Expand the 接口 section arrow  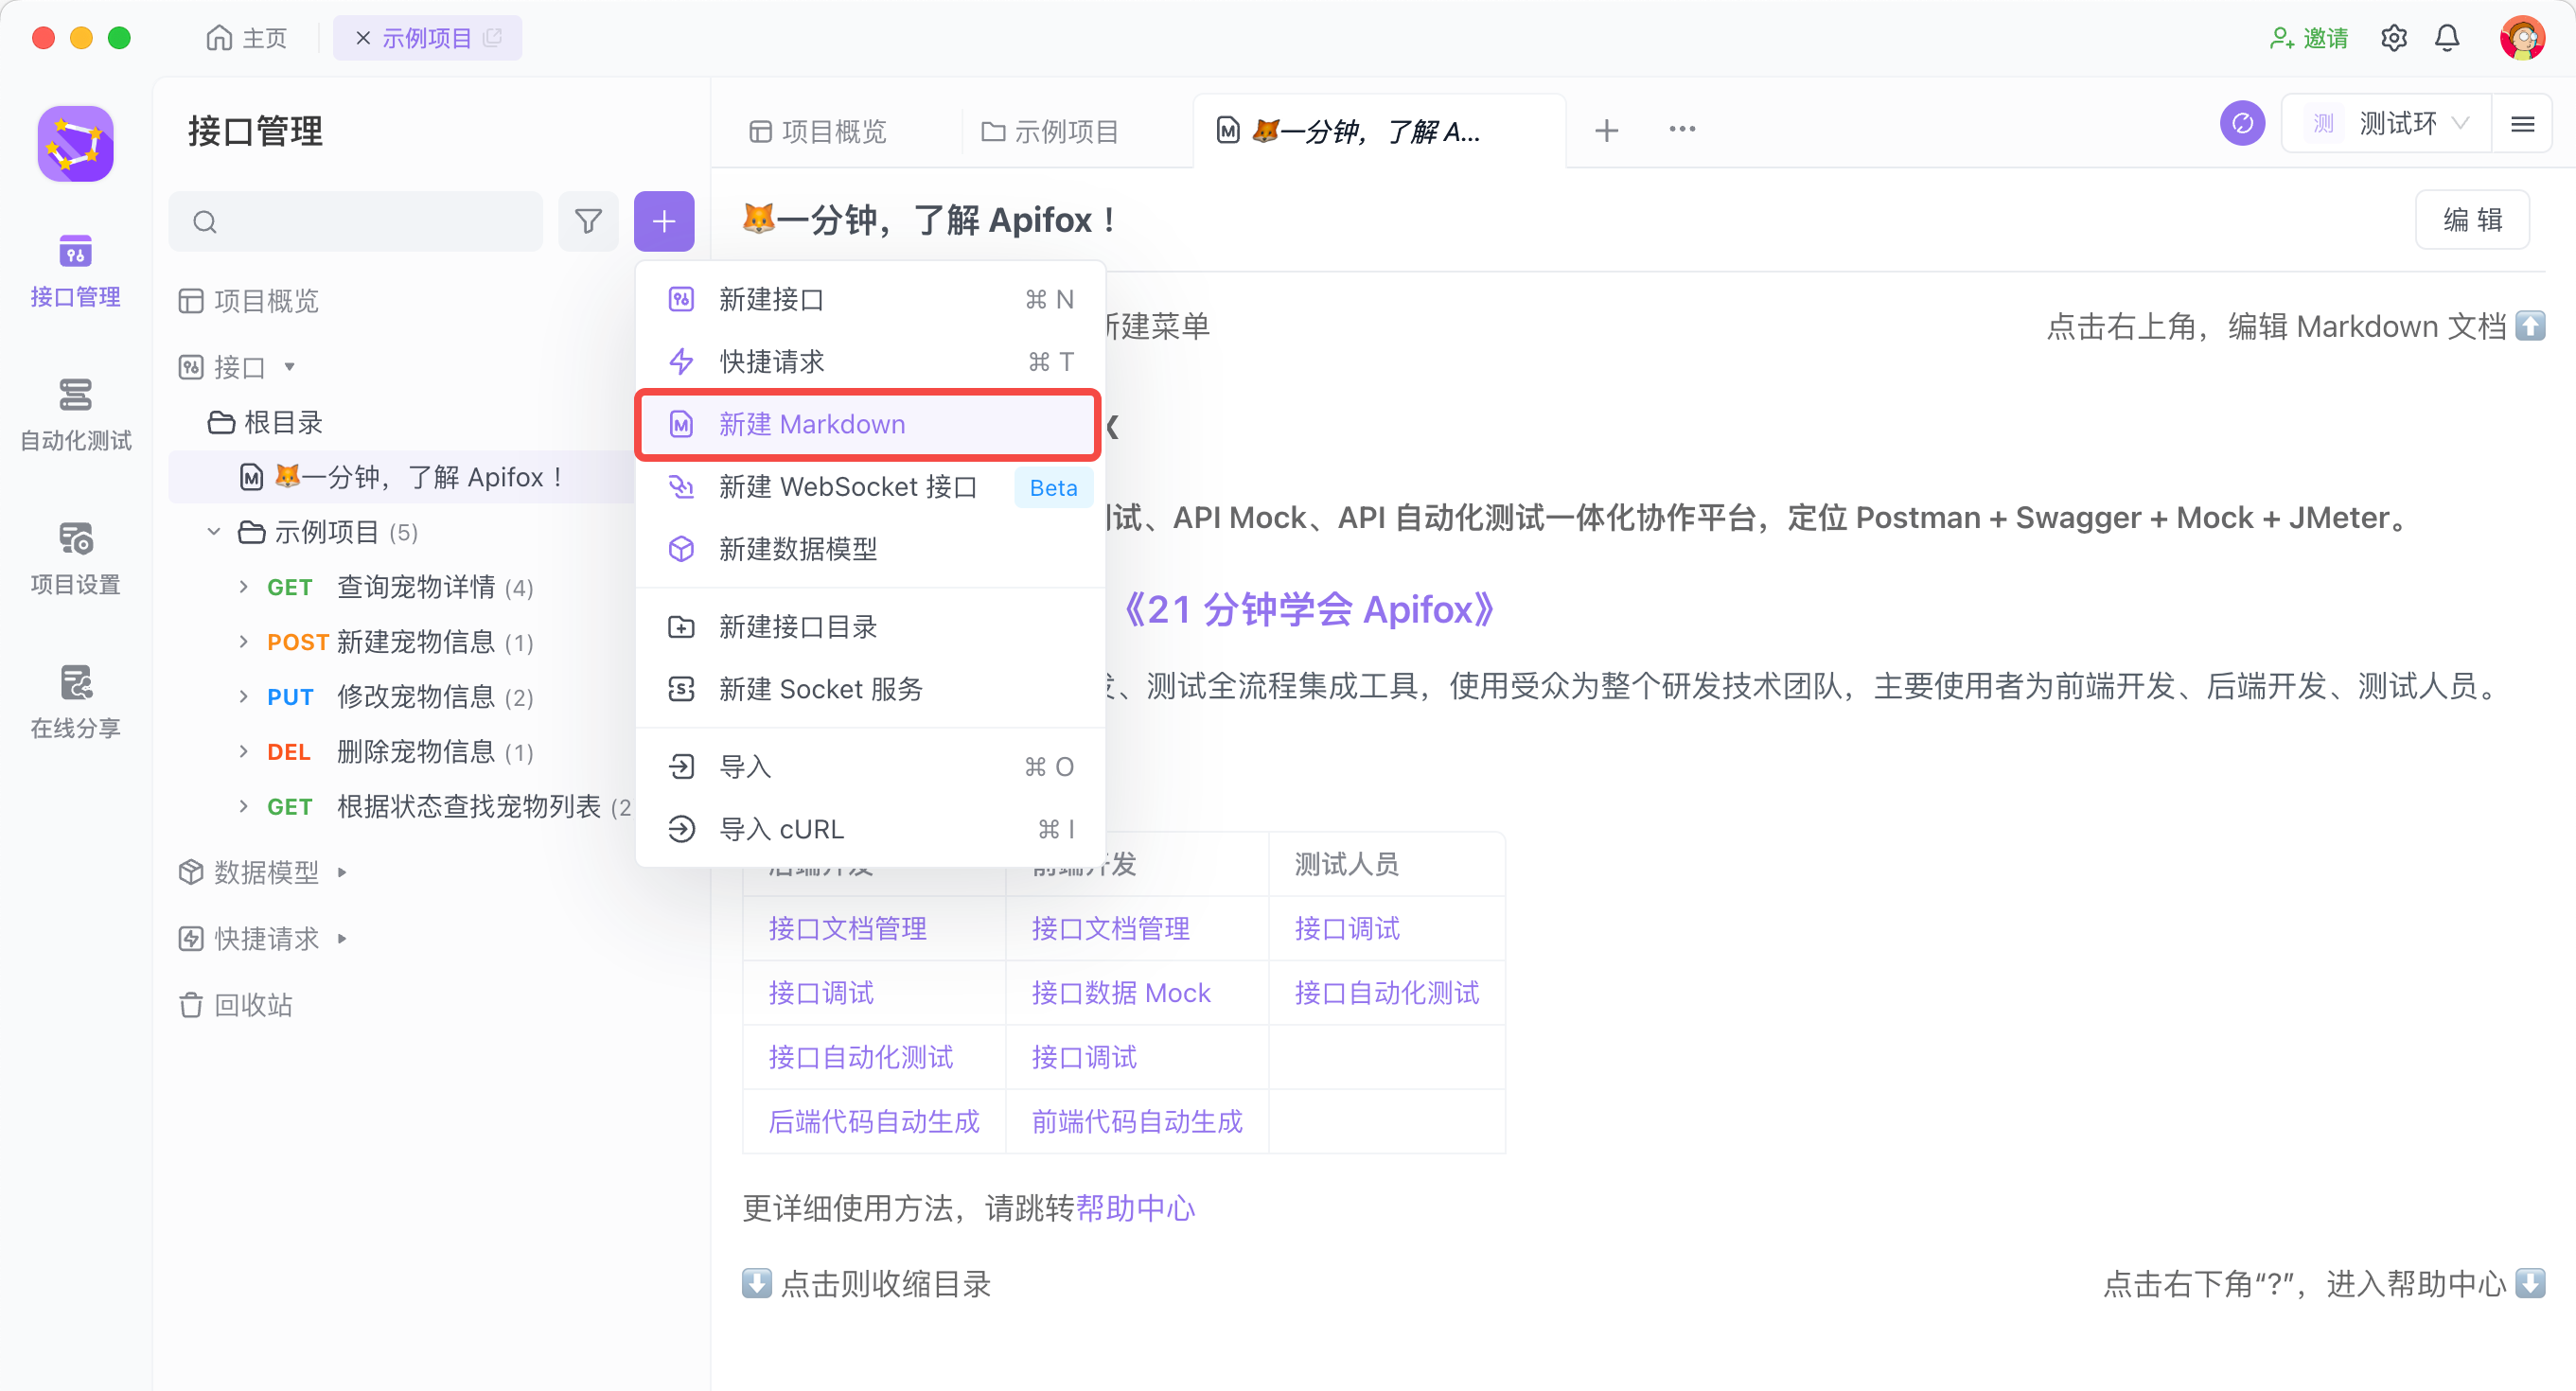[289, 367]
